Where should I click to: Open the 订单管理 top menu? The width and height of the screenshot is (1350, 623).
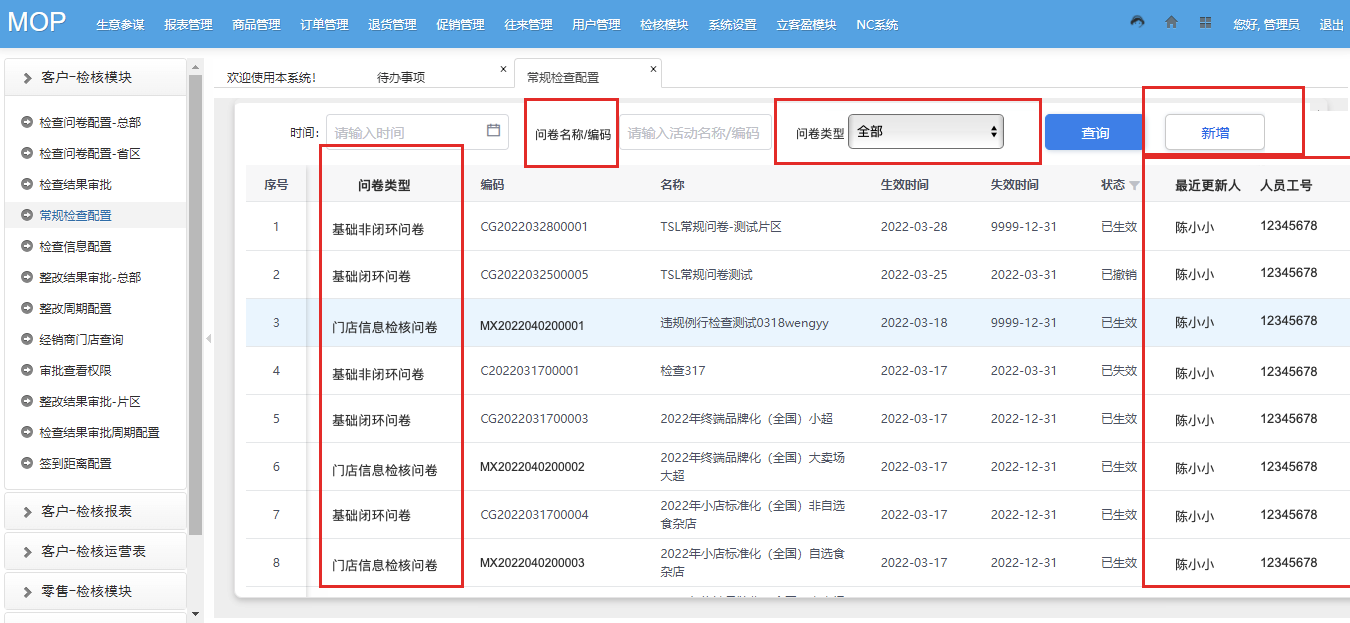(324, 24)
